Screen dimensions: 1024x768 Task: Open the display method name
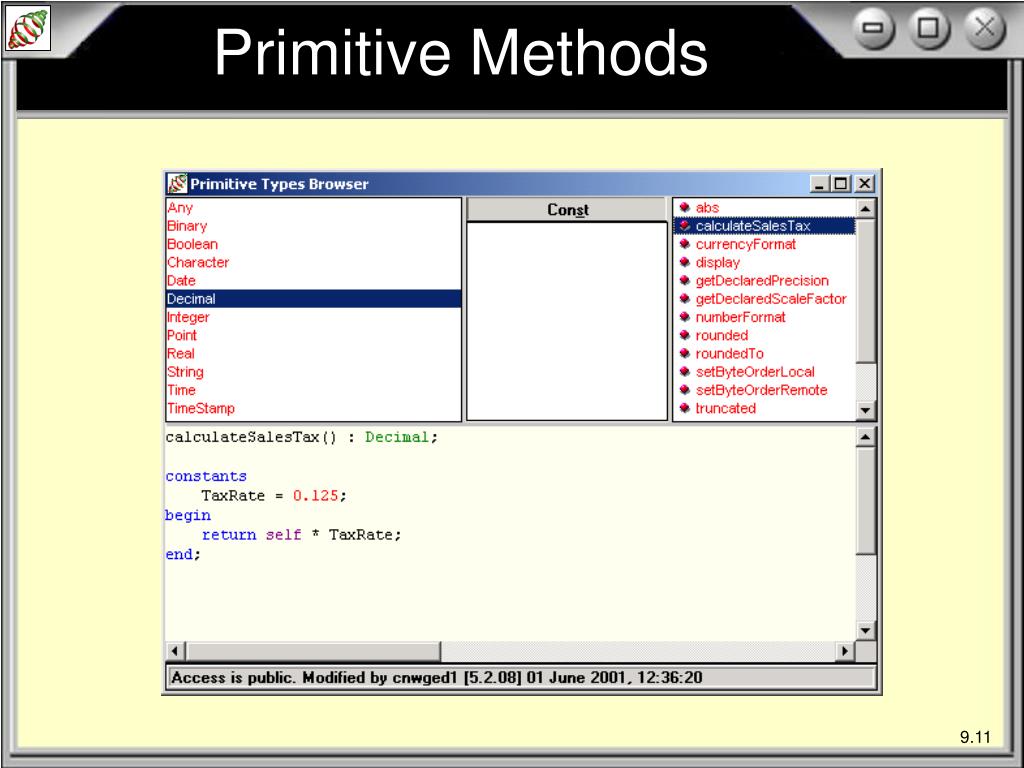718,263
